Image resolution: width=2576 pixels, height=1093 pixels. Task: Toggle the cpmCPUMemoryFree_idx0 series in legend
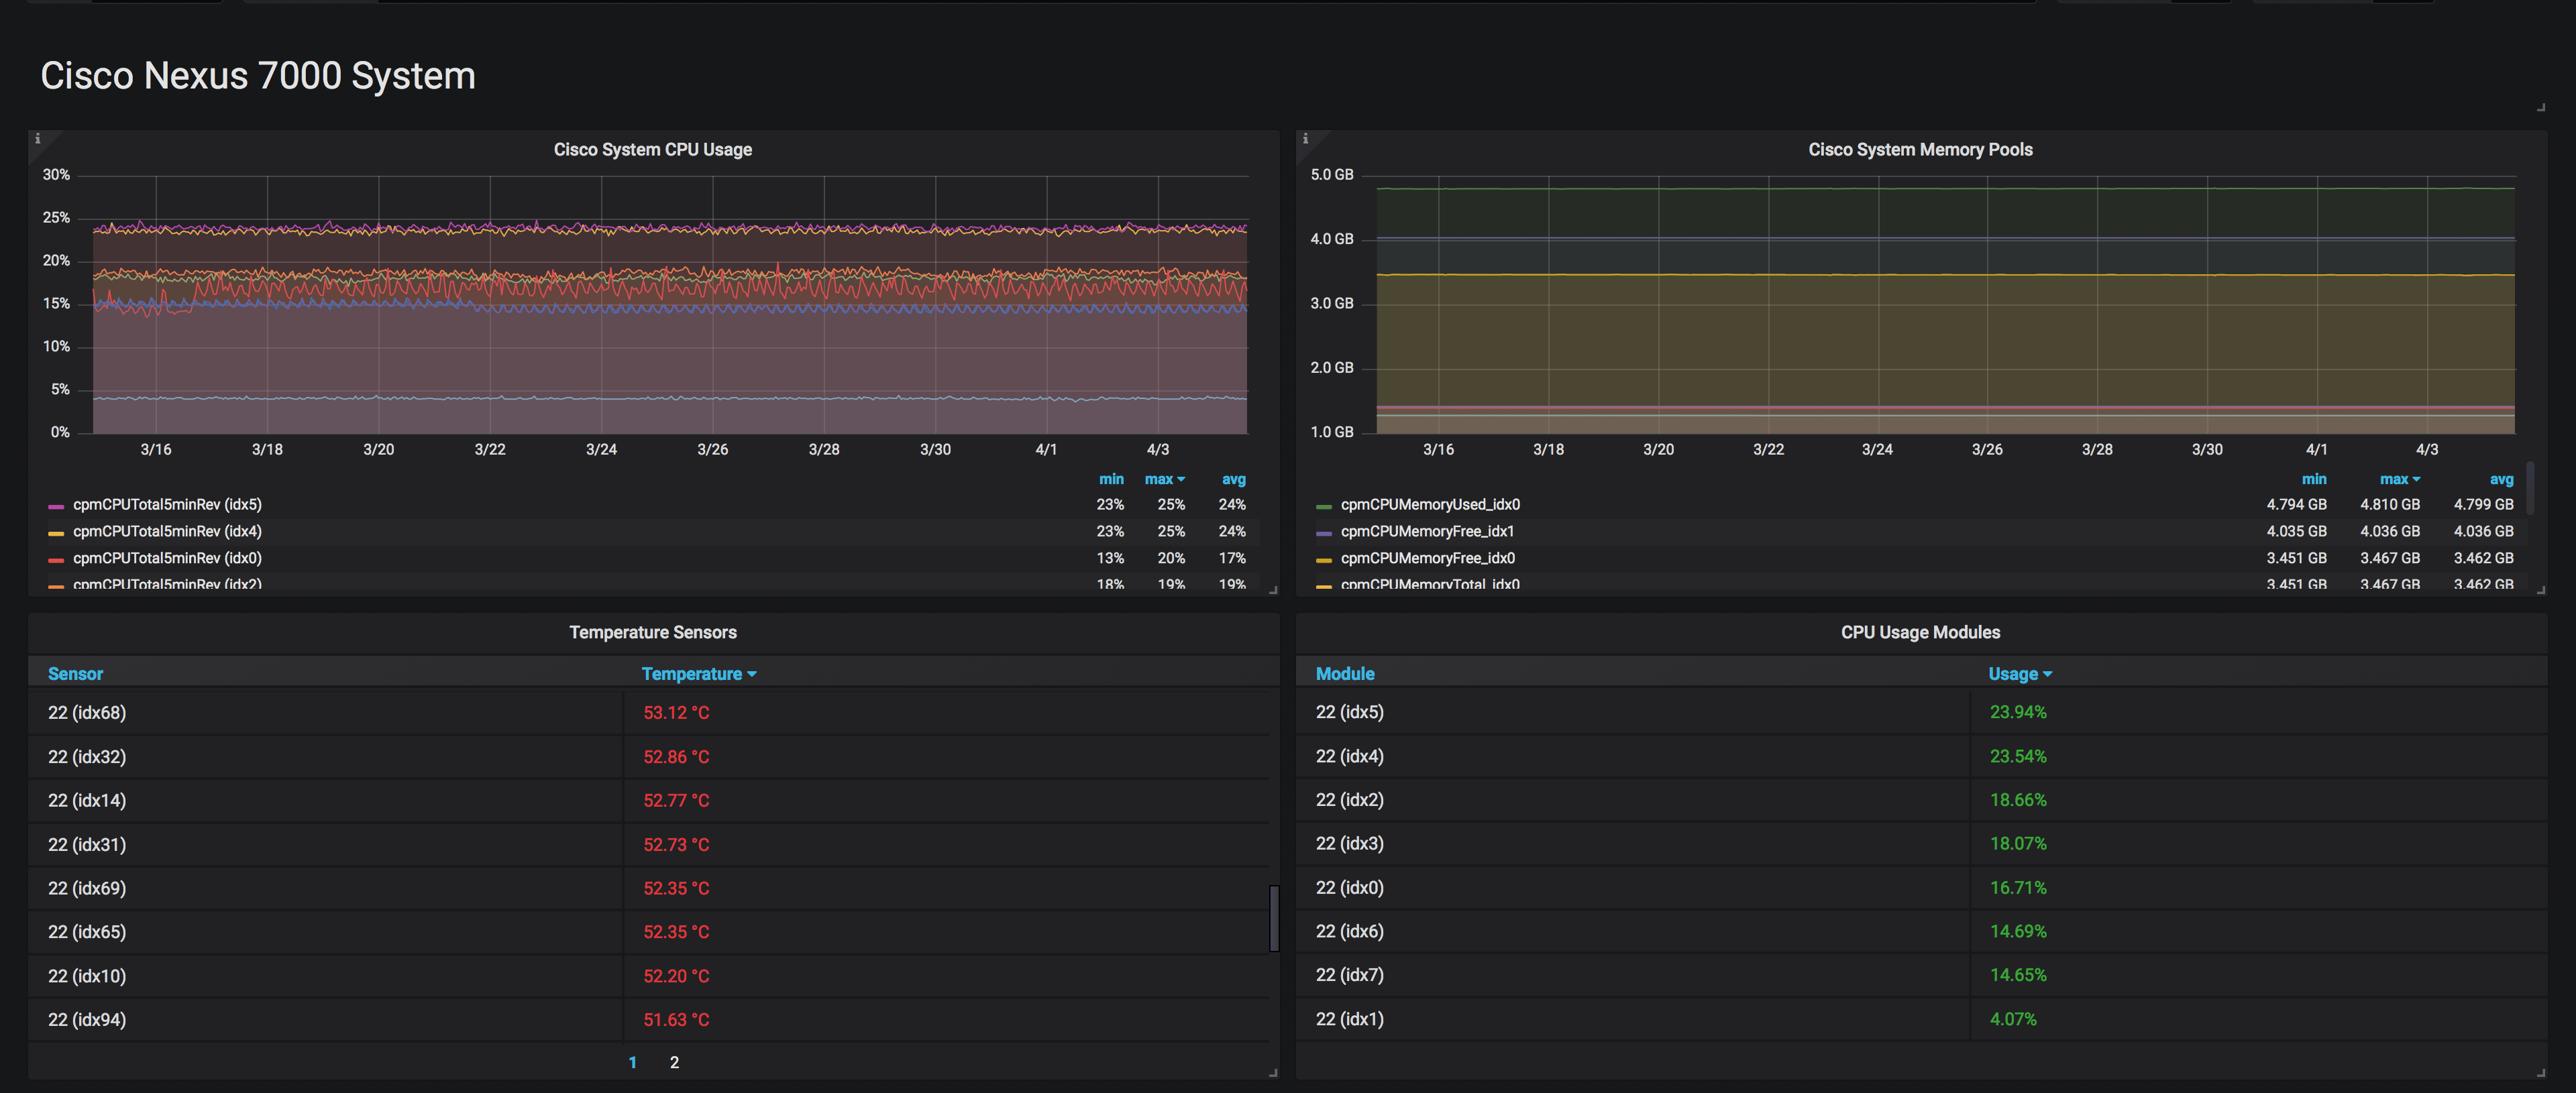[x=1427, y=559]
